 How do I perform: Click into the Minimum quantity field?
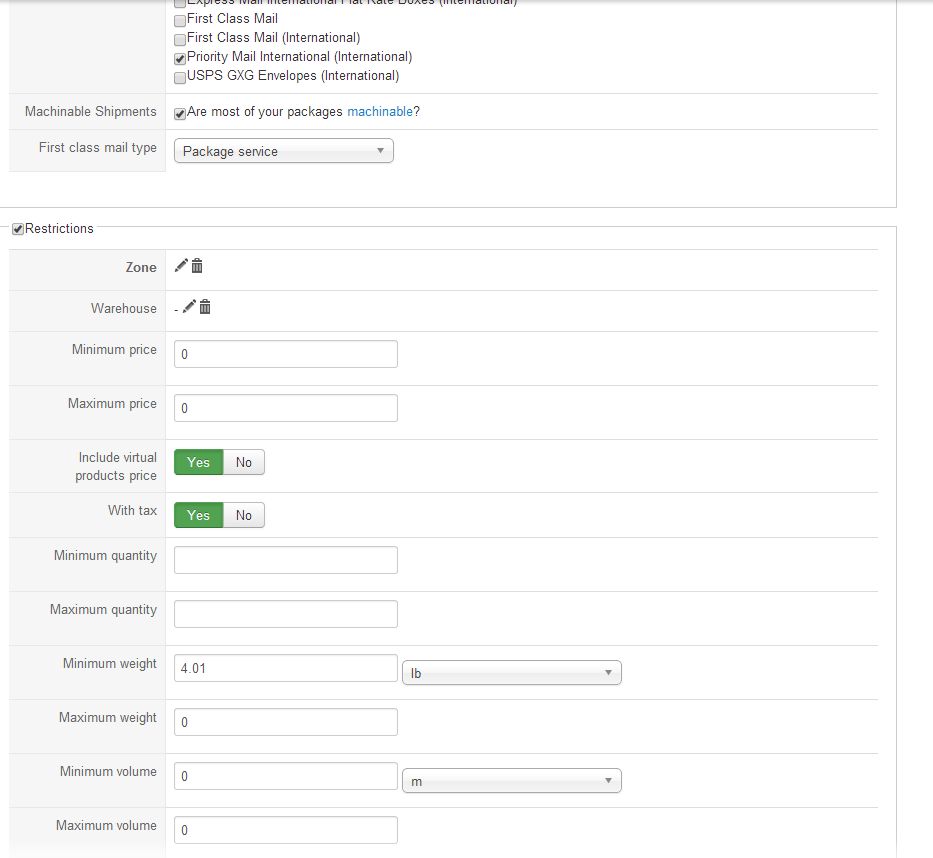point(286,560)
